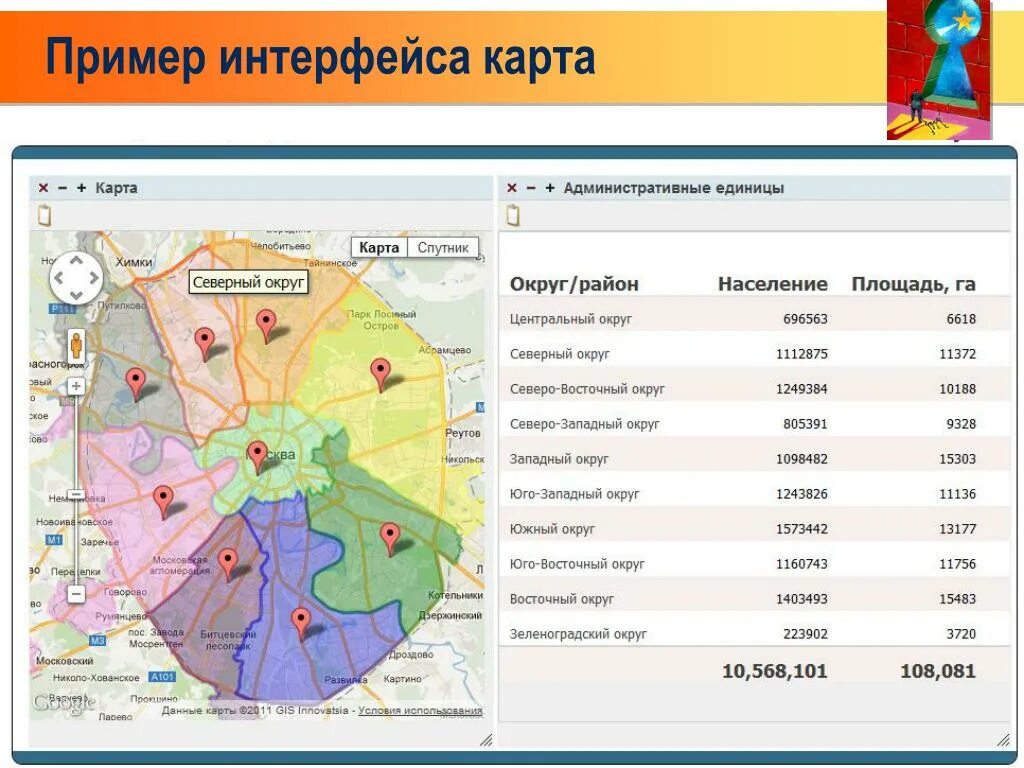Click the total area 108,081
Viewport: 1024px width, 768px height.
pyautogui.click(x=938, y=671)
